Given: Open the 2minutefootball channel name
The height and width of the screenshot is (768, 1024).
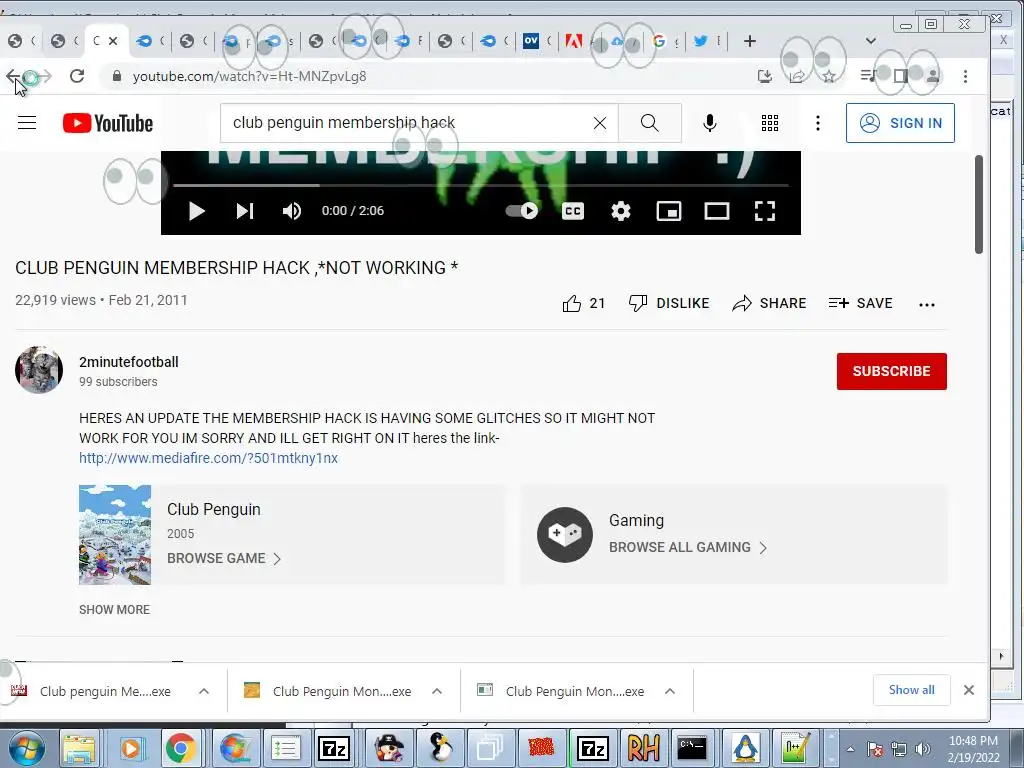Looking at the screenshot, I should coord(129,362).
